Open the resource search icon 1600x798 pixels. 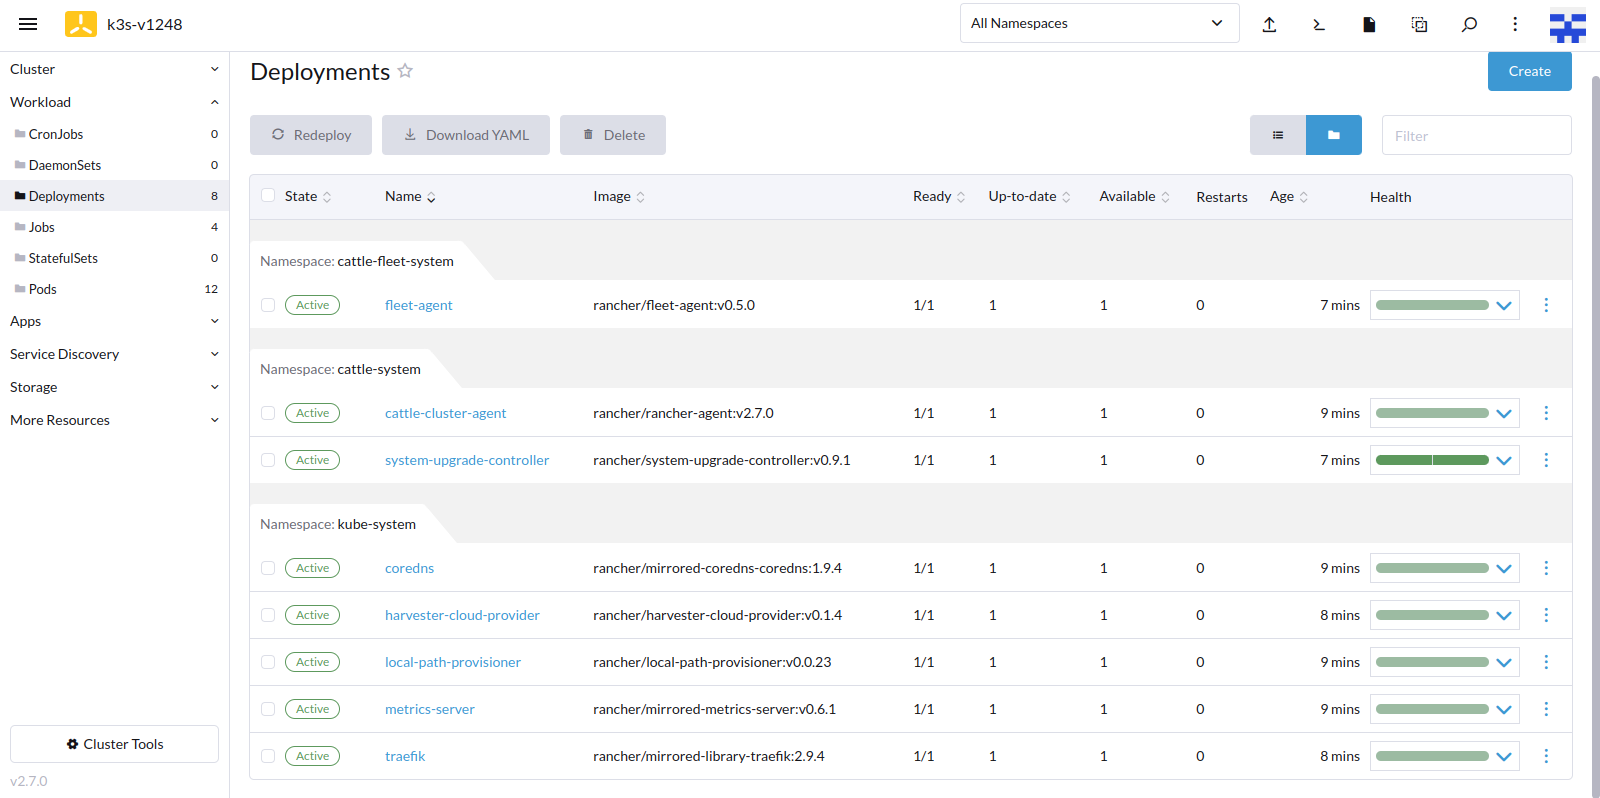(1469, 24)
